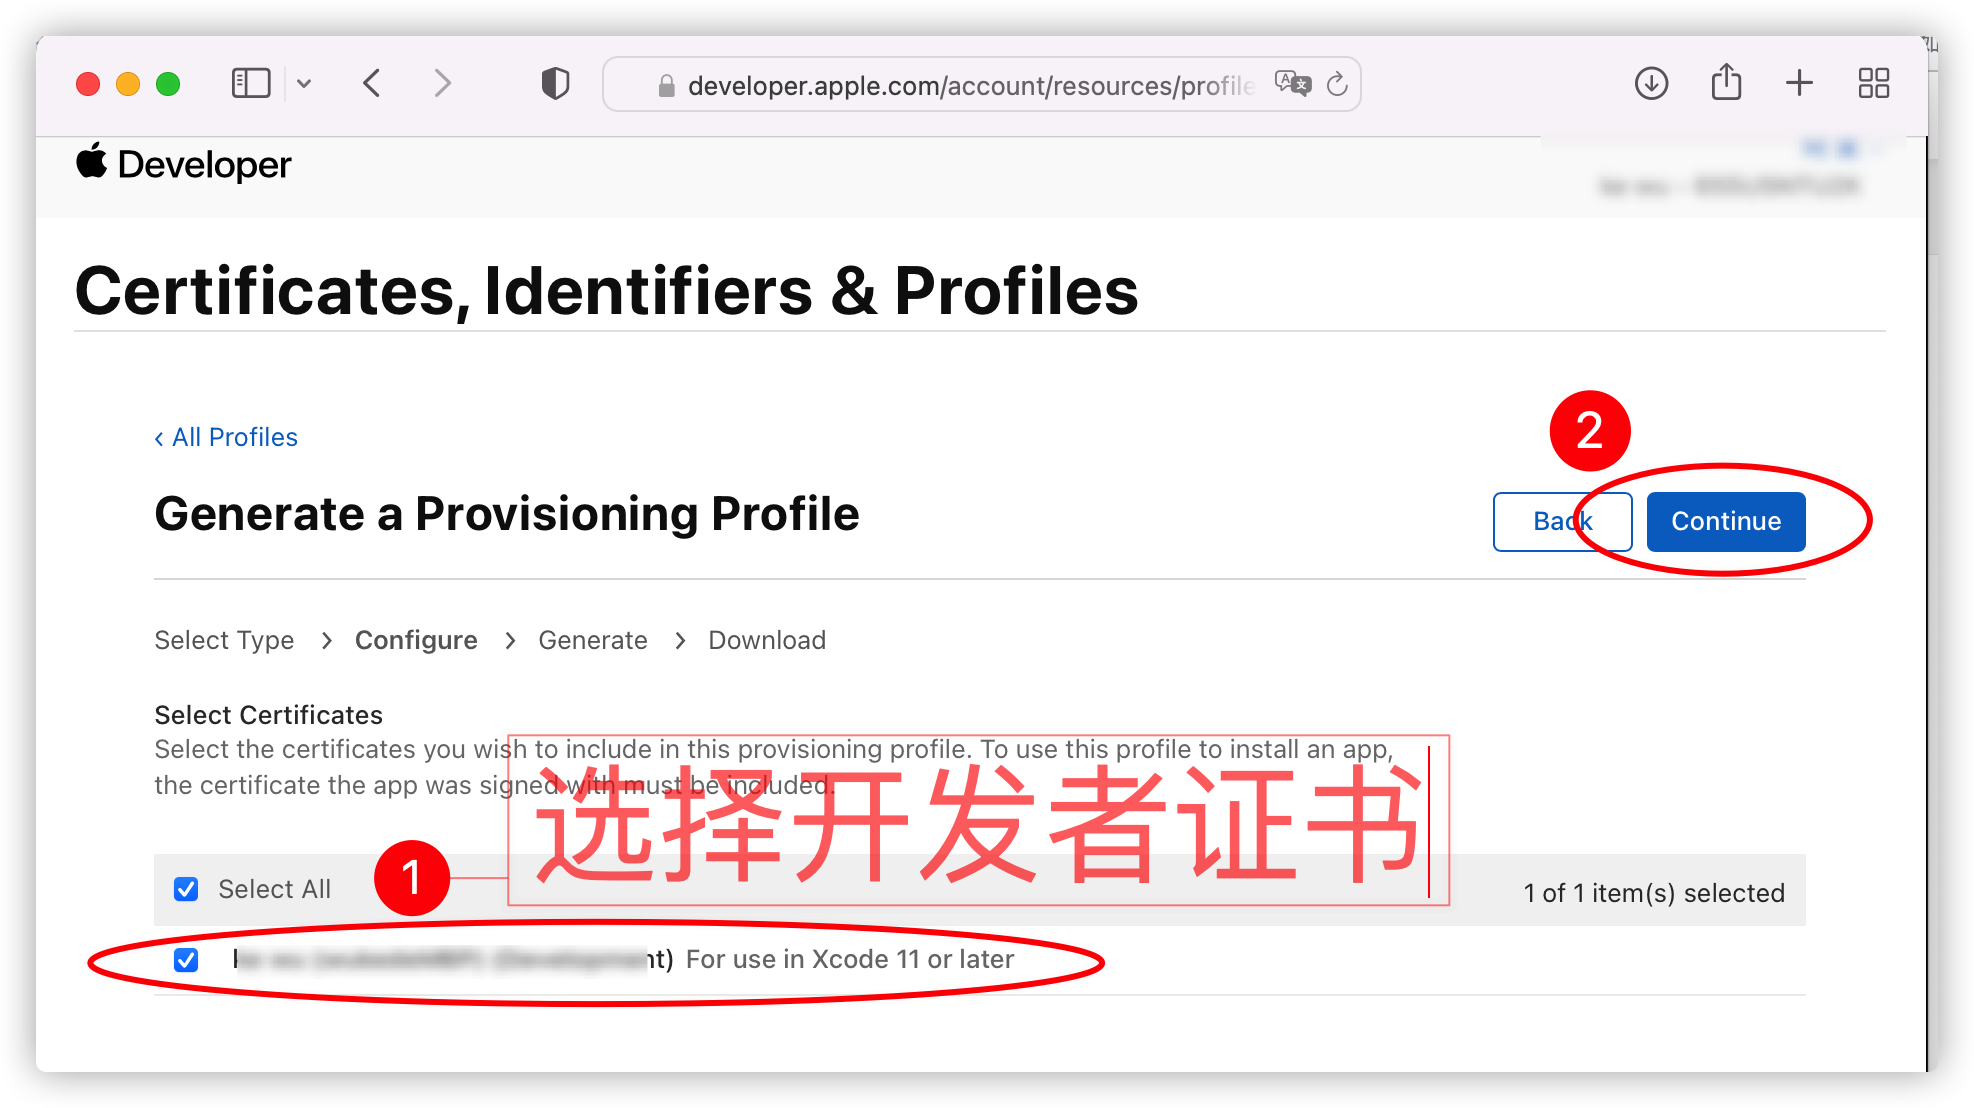The image size is (1974, 1108).
Task: Open the privacy shield report icon
Action: tap(556, 84)
